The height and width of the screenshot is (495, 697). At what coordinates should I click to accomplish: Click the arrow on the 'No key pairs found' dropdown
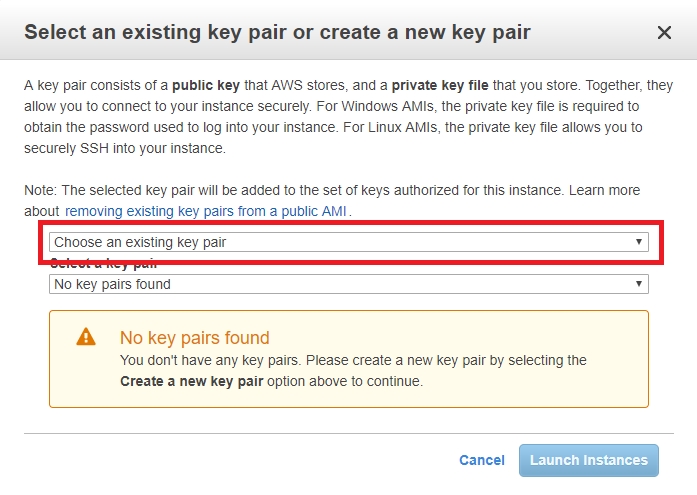(x=638, y=283)
